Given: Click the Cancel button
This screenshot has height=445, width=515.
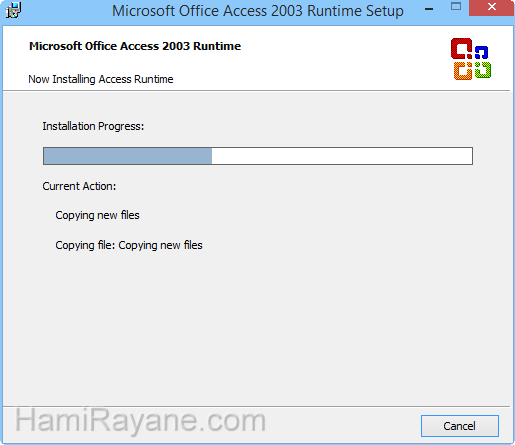Looking at the screenshot, I should tap(460, 426).
